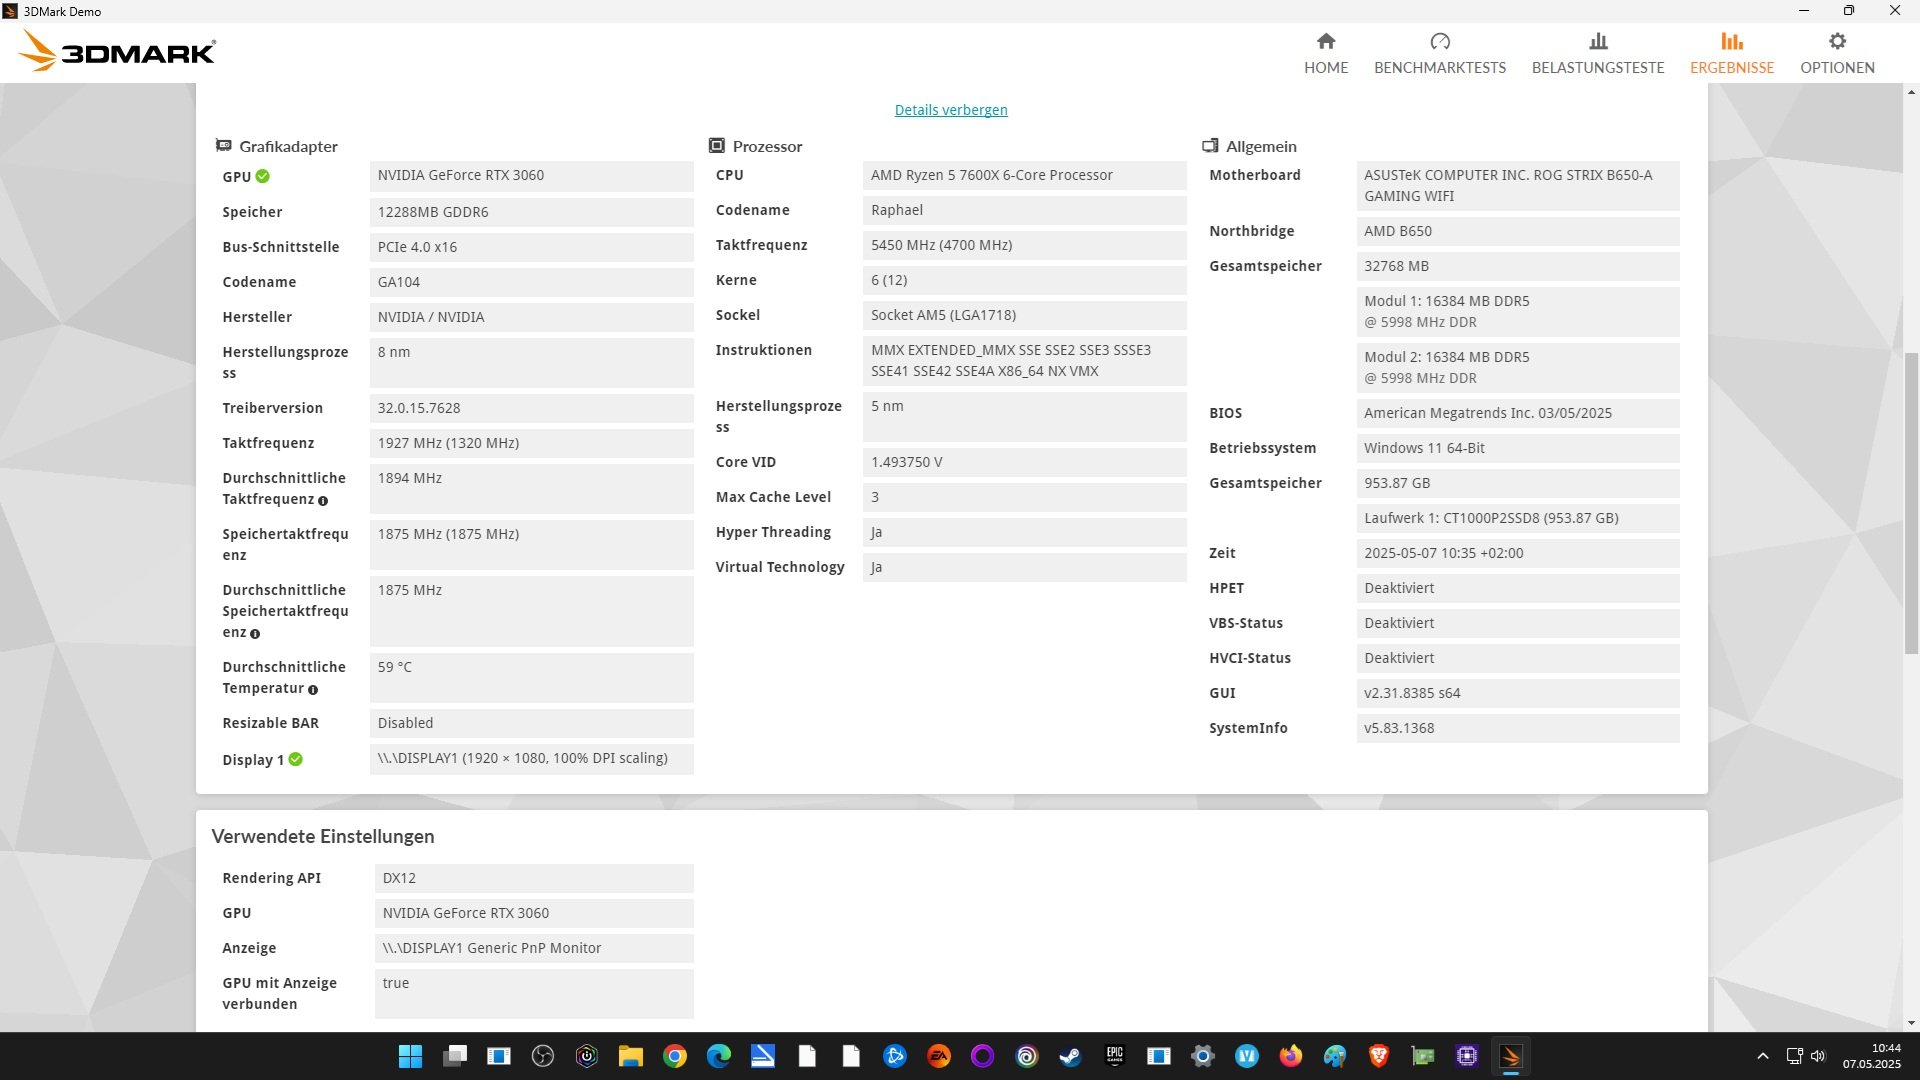
Task: Click Details verbergen link
Action: (950, 110)
